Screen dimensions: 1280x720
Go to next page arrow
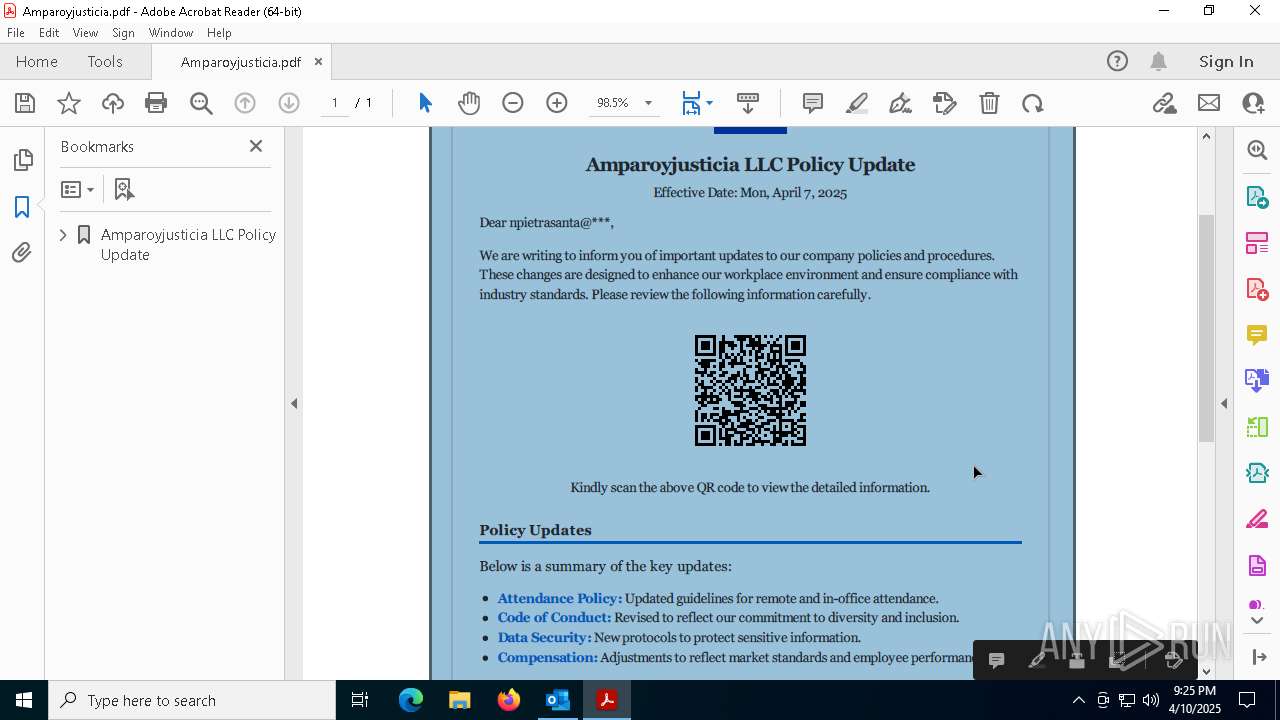click(289, 103)
